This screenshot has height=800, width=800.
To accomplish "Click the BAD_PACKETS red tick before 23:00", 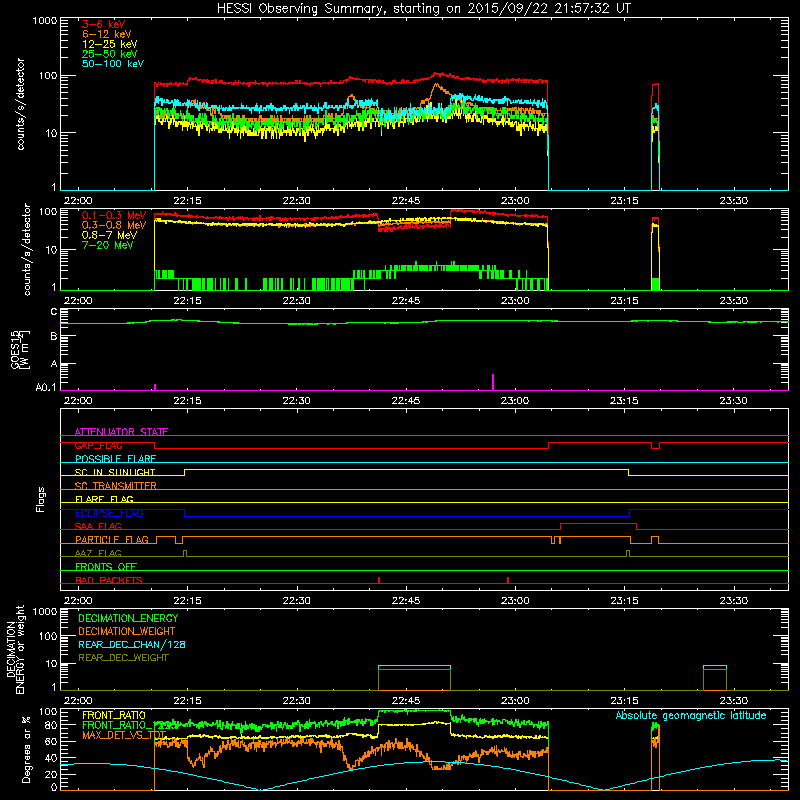I will pyautogui.click(x=508, y=580).
